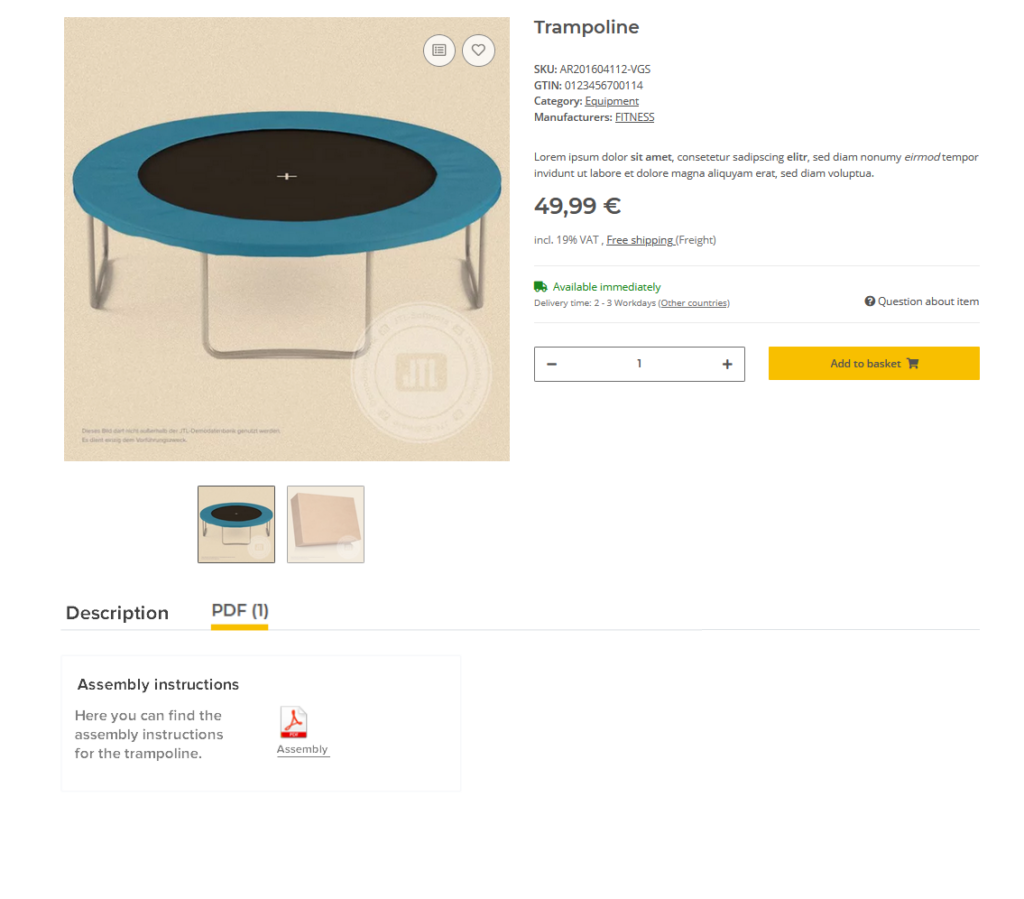Click the comparison list icon on image
This screenshot has height=899, width=1024.
439,50
